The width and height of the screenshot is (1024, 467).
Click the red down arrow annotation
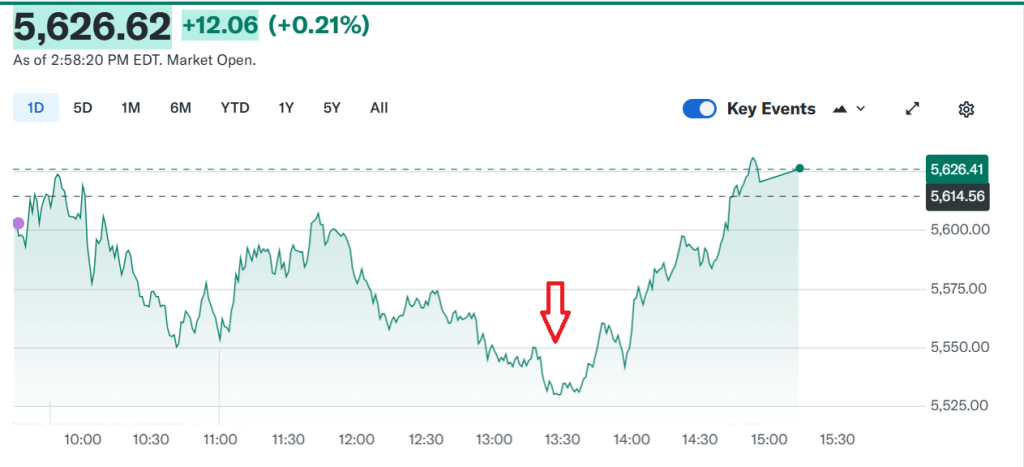point(555,312)
